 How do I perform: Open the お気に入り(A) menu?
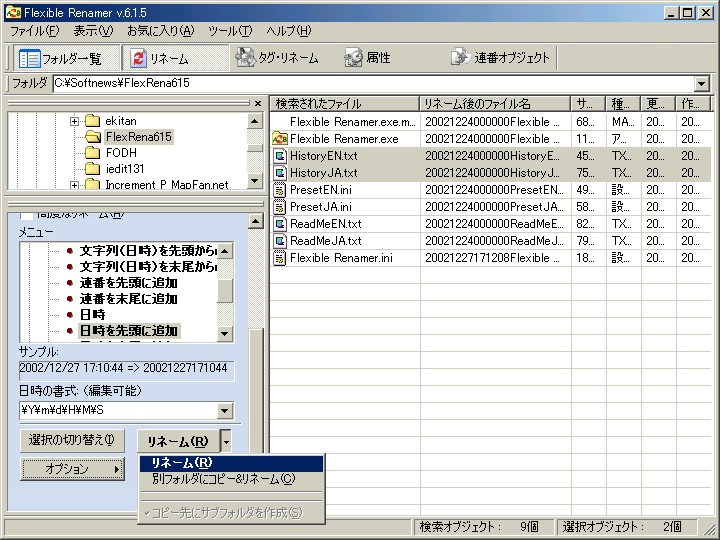pyautogui.click(x=161, y=31)
